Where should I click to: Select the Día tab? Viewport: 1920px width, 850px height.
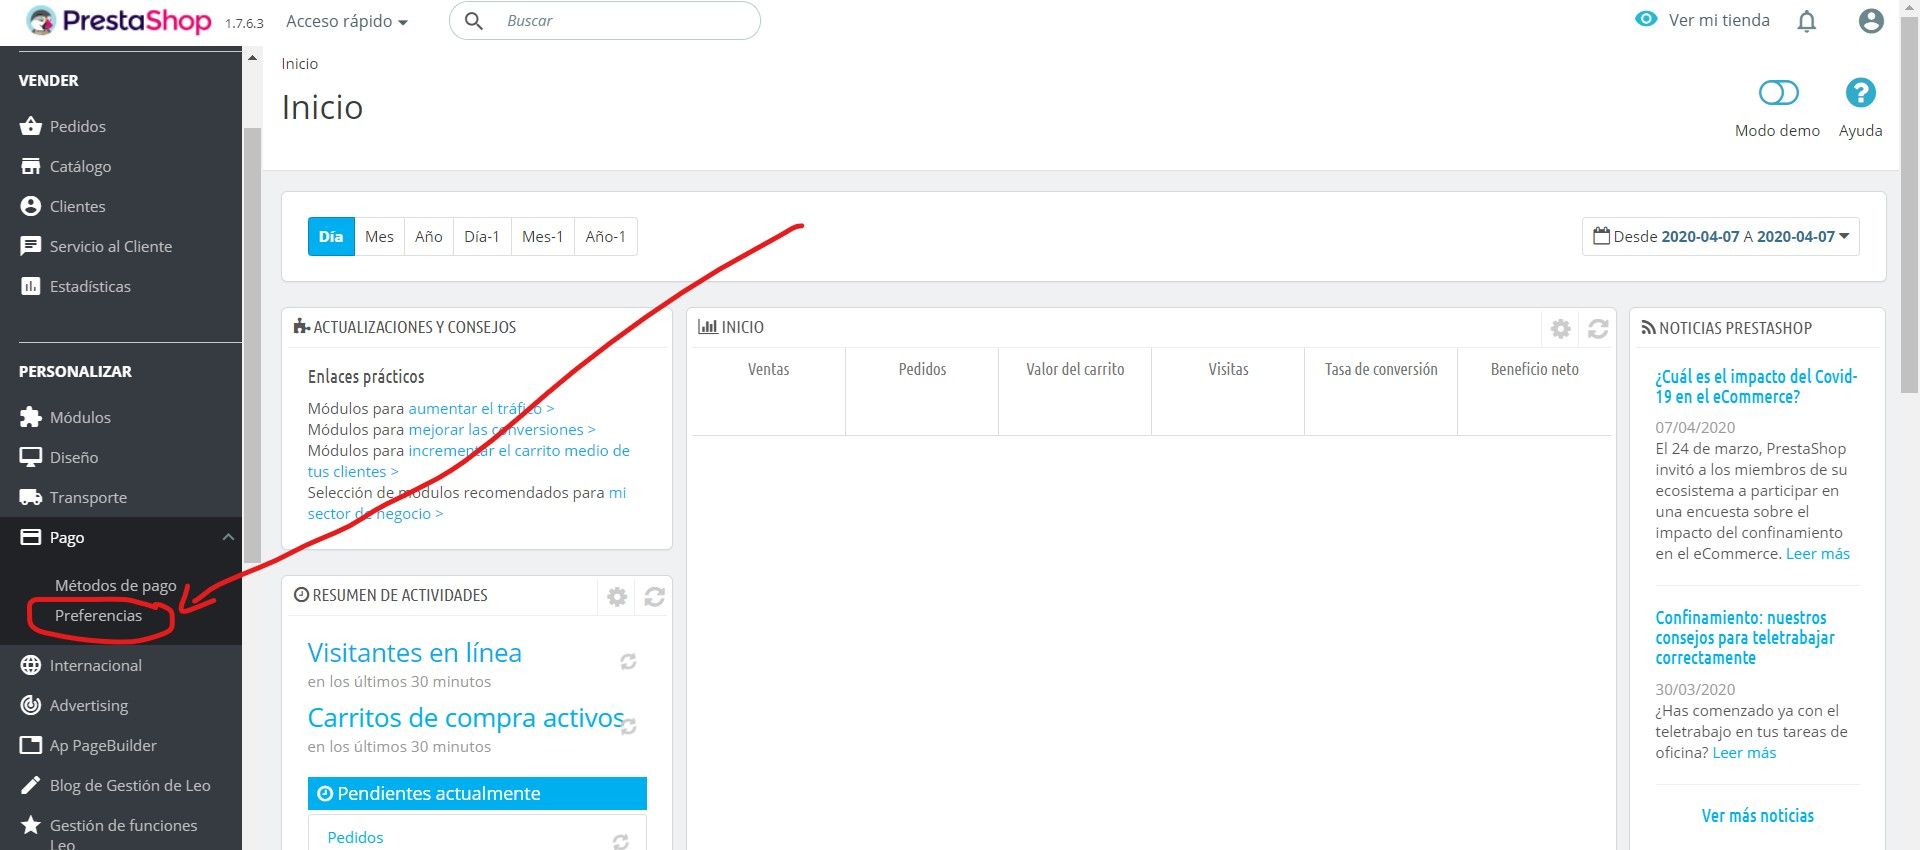coord(331,236)
